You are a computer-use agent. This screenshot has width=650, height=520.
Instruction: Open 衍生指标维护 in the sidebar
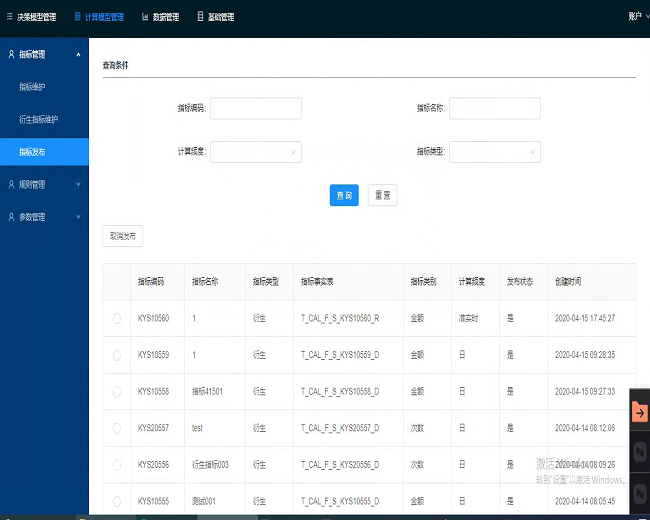38,119
